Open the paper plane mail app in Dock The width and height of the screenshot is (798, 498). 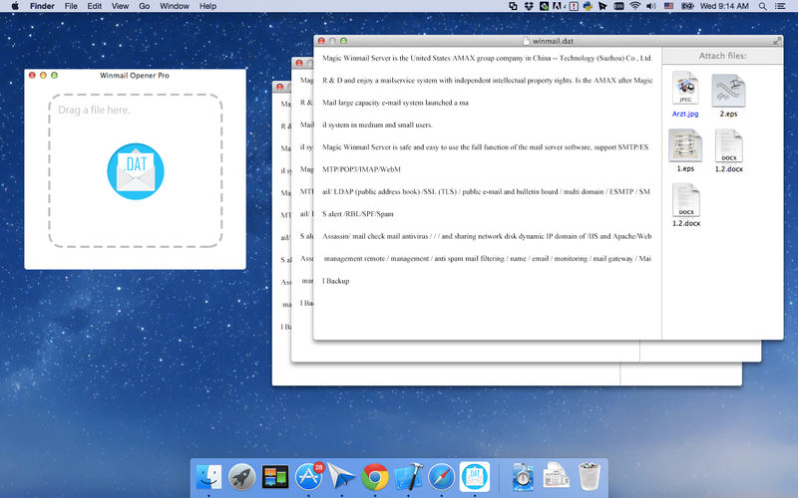(x=341, y=477)
